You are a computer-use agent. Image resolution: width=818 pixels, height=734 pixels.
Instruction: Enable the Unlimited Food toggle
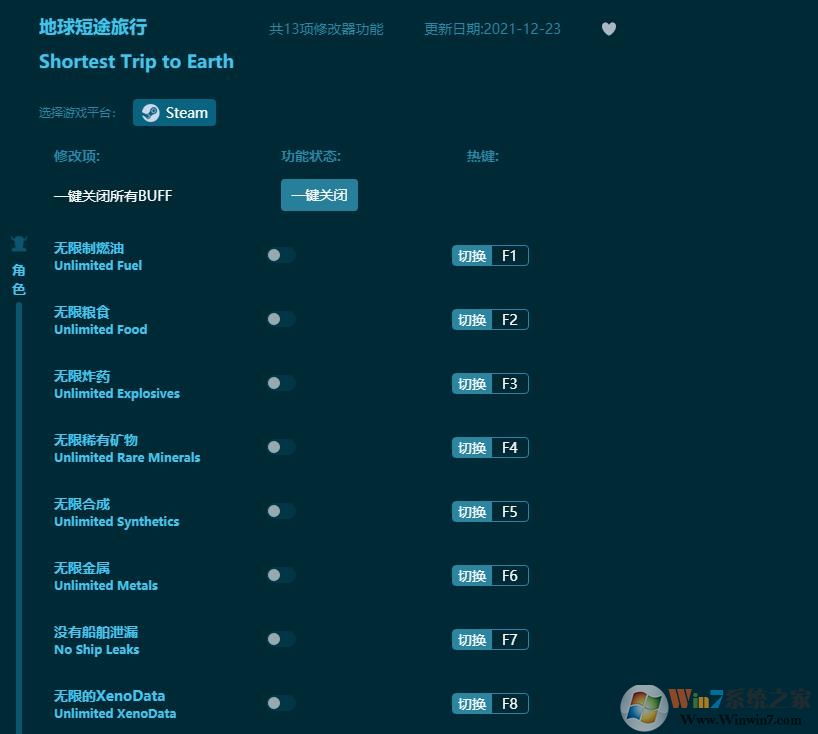tap(280, 319)
